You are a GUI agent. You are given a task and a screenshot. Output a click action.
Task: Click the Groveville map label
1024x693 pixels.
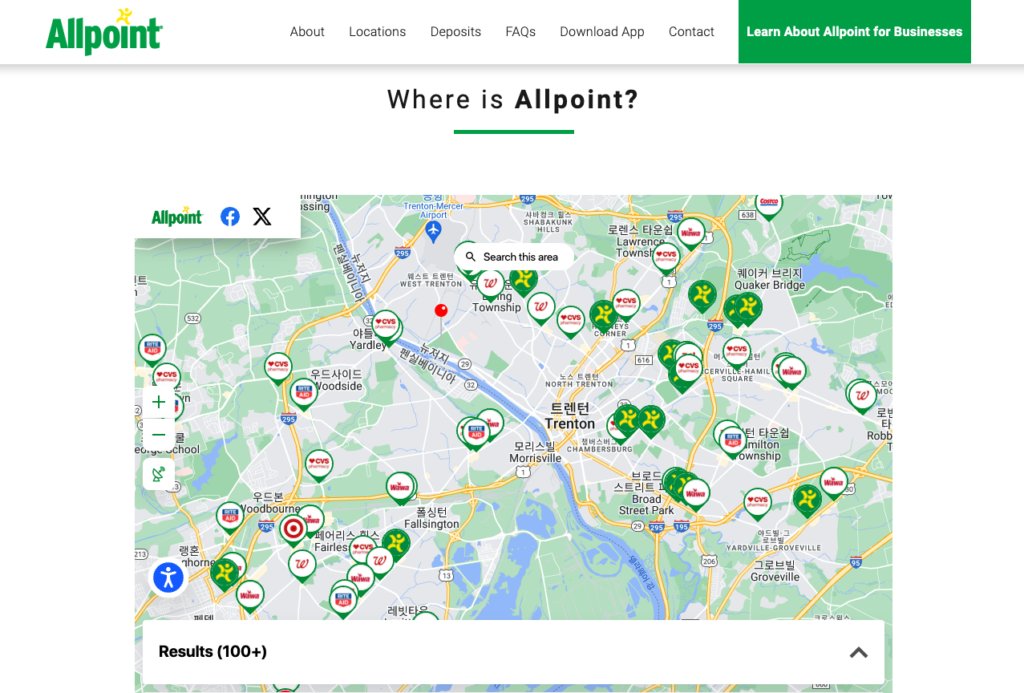pyautogui.click(x=775, y=571)
